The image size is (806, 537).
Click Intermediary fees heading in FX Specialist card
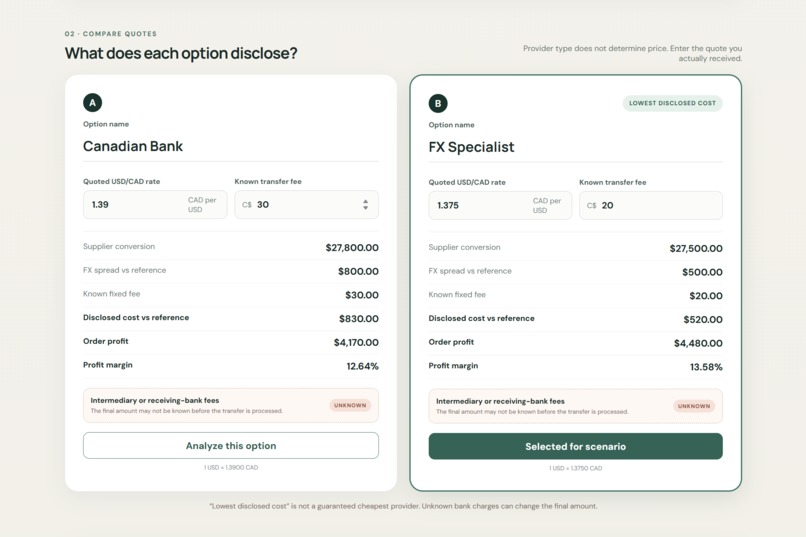[500, 401]
